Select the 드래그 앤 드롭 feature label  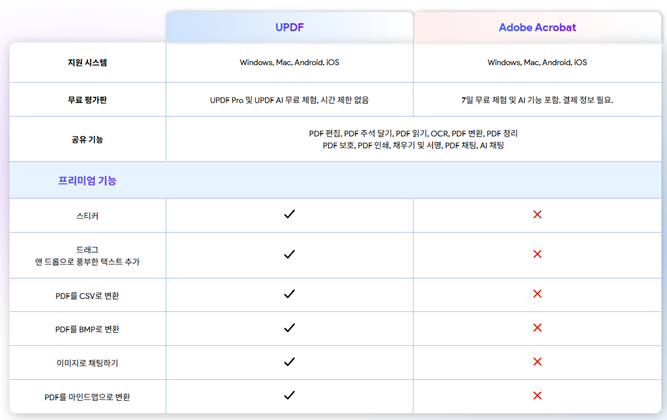click(x=87, y=256)
